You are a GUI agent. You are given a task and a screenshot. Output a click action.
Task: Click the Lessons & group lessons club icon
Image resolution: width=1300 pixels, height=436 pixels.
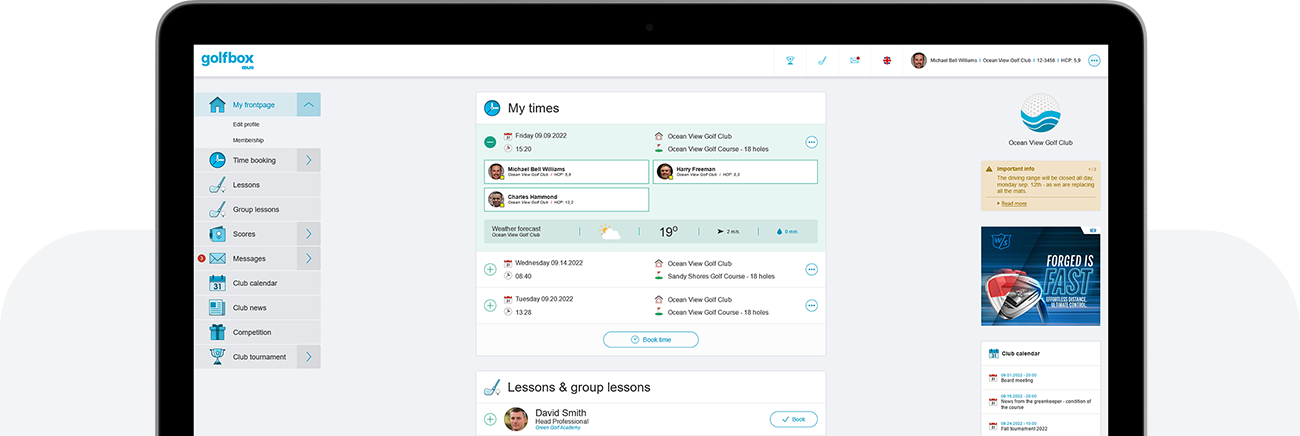(x=492, y=387)
